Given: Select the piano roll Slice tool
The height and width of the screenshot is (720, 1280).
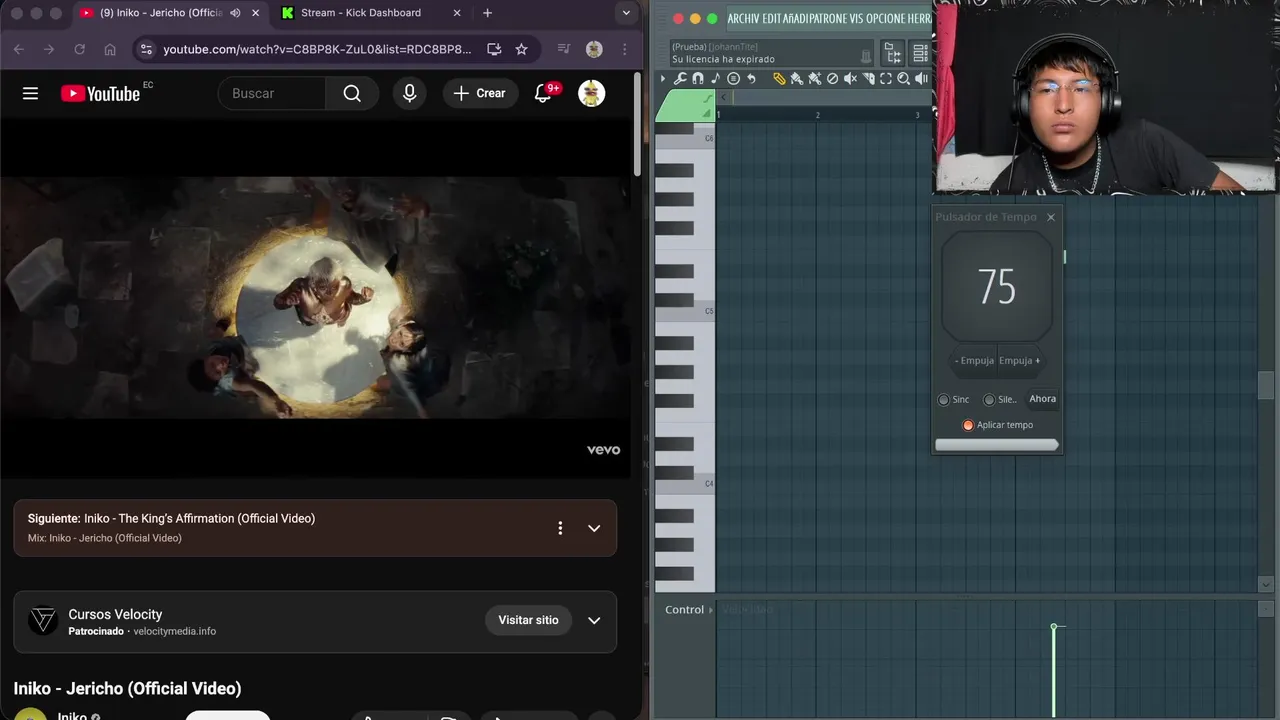Looking at the screenshot, I should [868, 79].
